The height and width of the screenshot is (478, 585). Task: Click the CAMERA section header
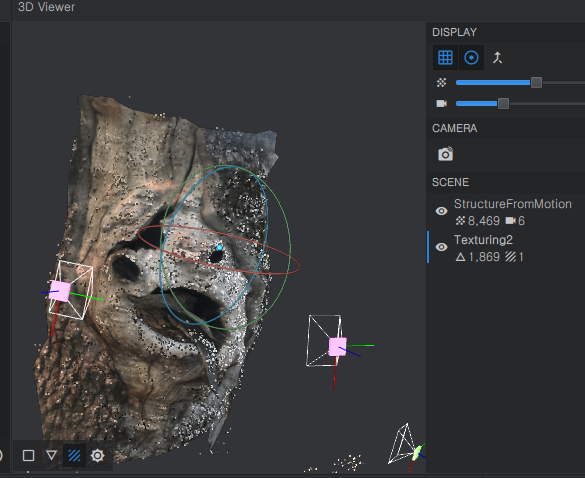tap(454, 128)
